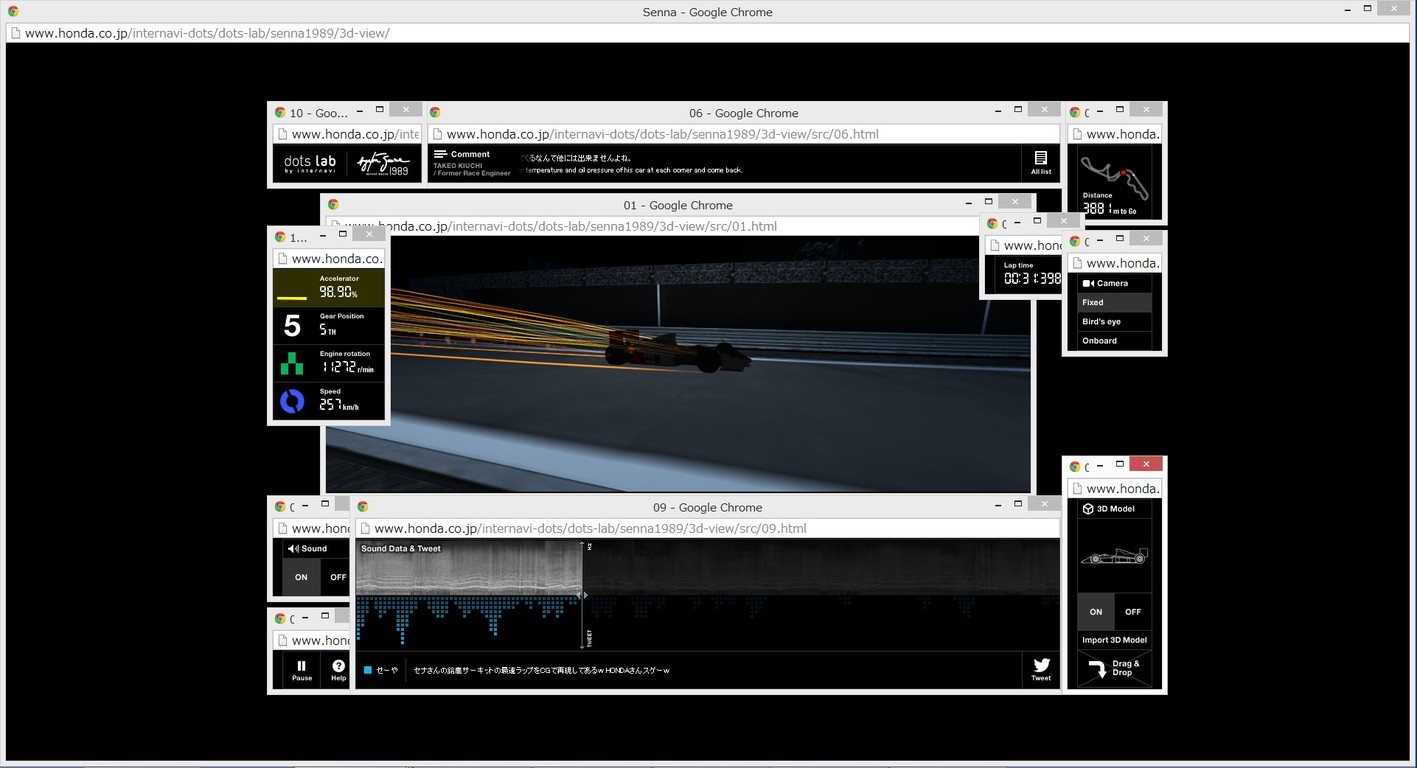Click the Camera panel video icon
This screenshot has height=768, width=1417.
point(1088,283)
